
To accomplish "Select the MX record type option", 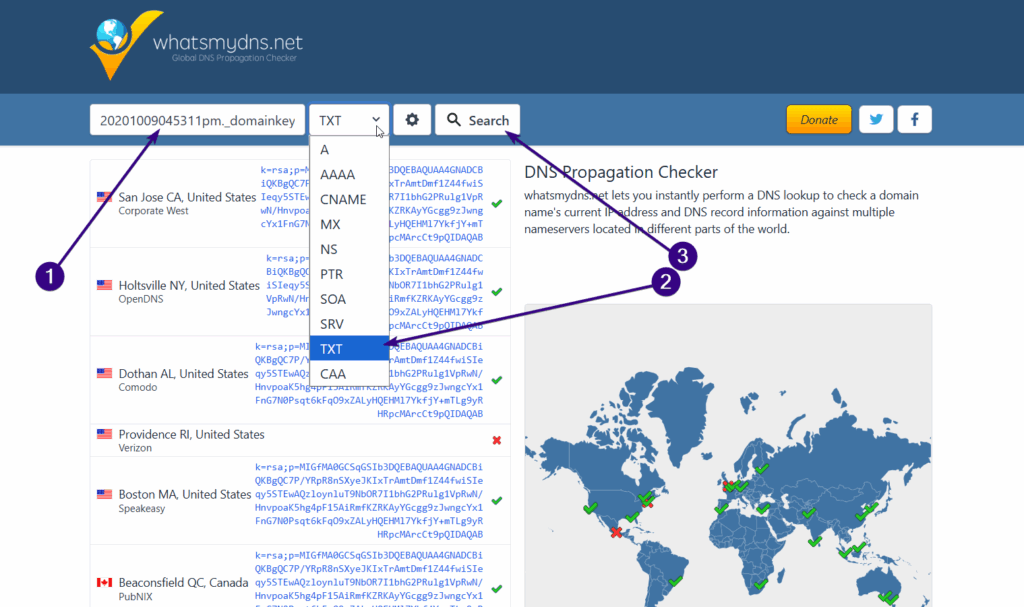I will 330,224.
